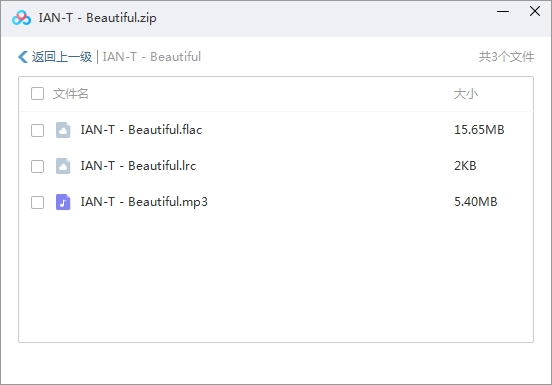This screenshot has height=385, width=552.
Task: Click the 2KB size value
Action: tap(465, 166)
